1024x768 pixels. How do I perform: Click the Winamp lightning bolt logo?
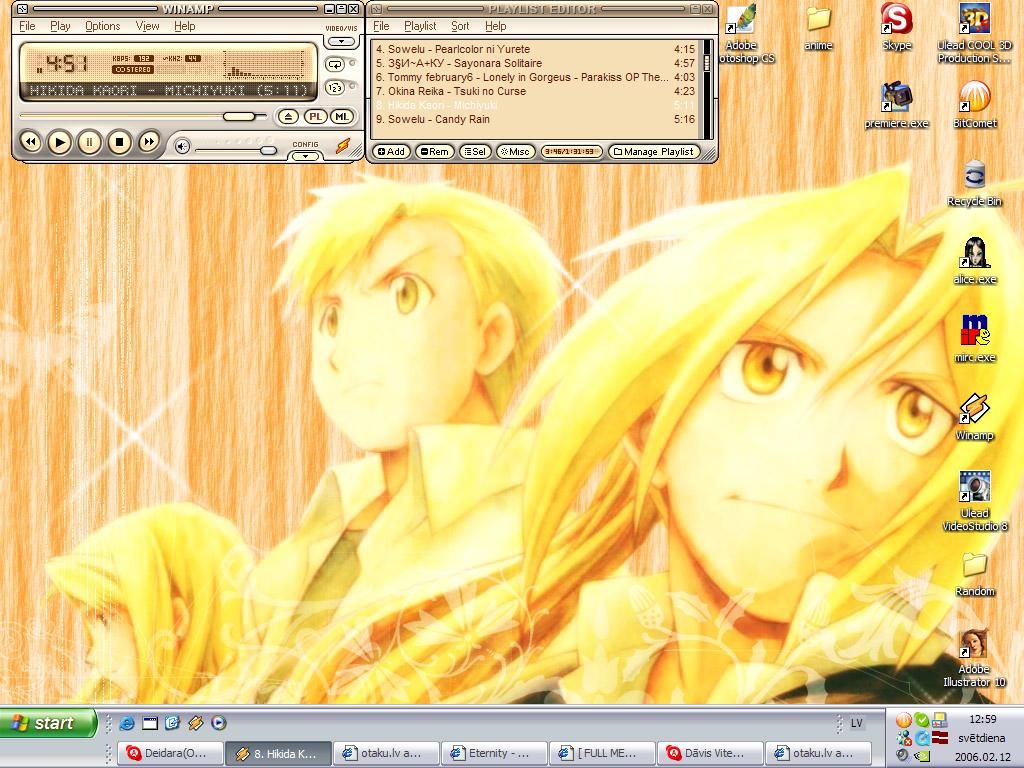click(x=343, y=146)
